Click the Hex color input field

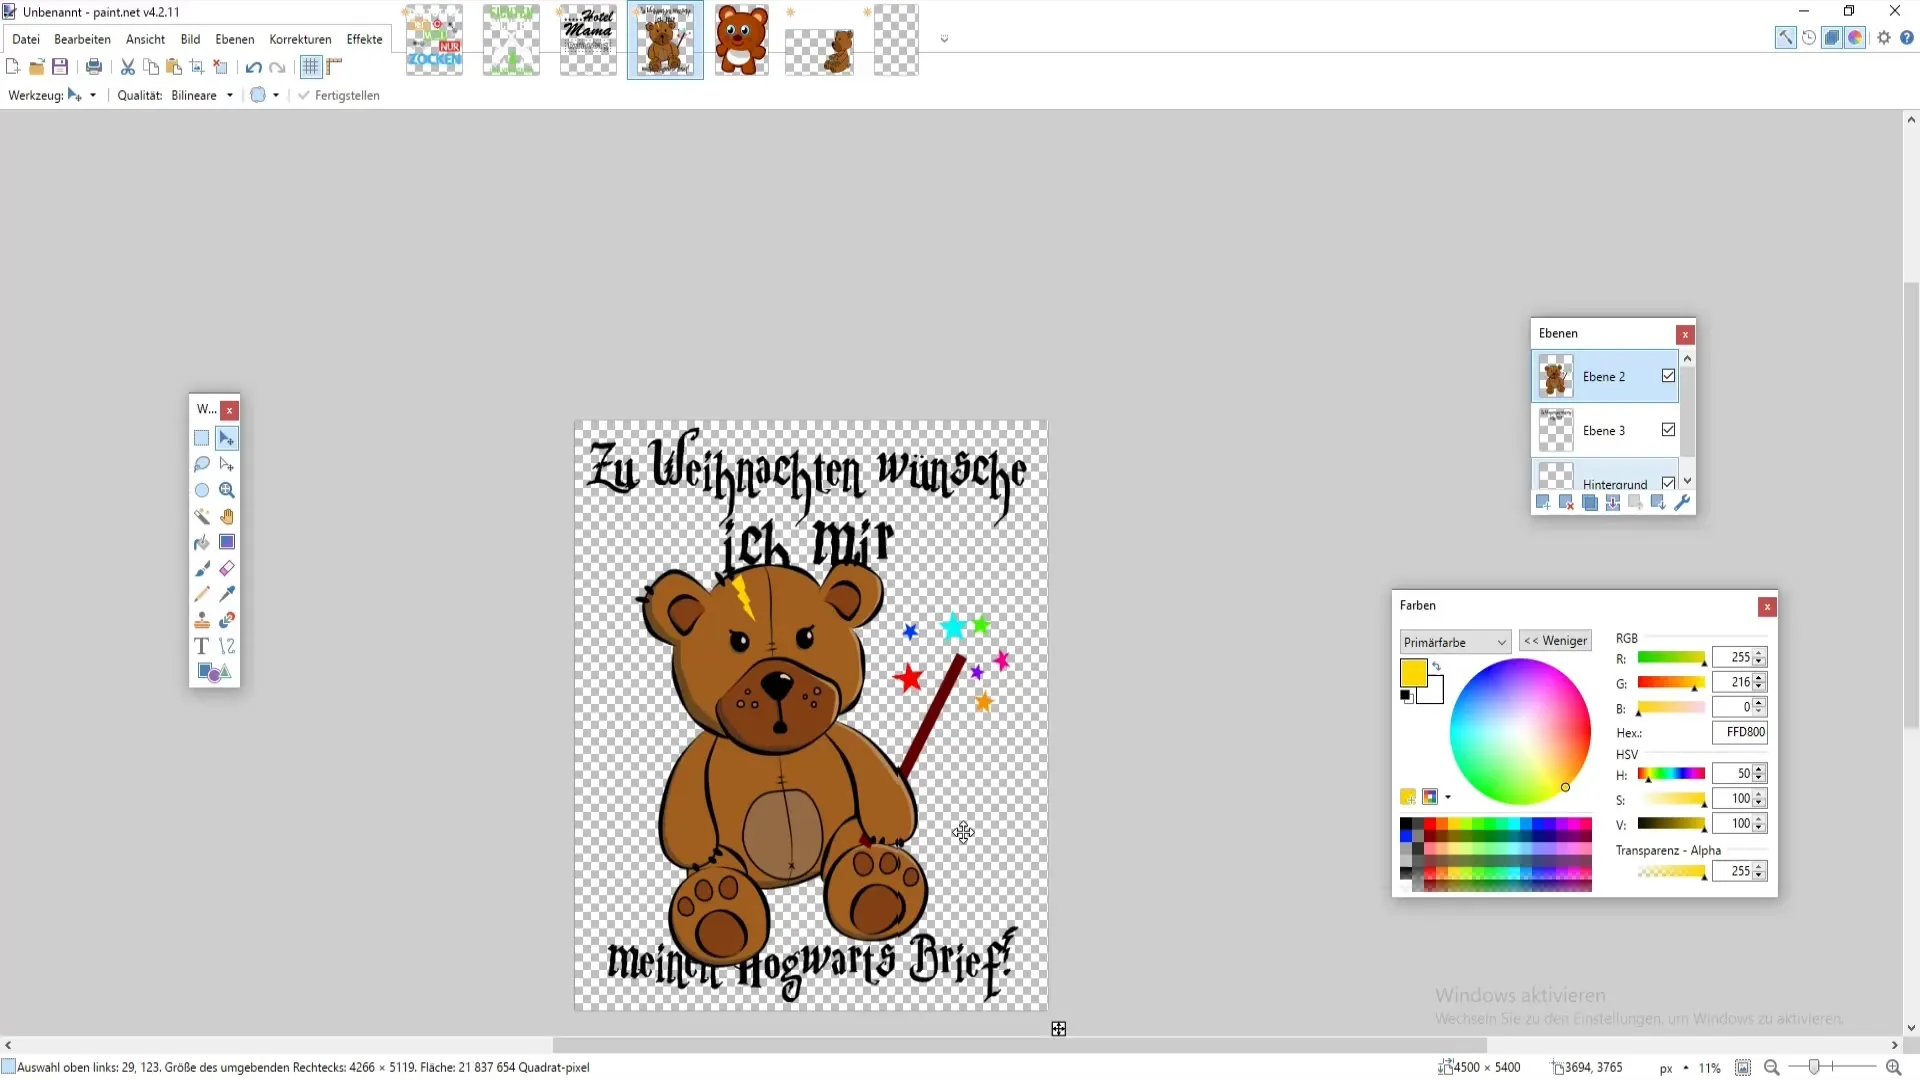(x=1740, y=732)
